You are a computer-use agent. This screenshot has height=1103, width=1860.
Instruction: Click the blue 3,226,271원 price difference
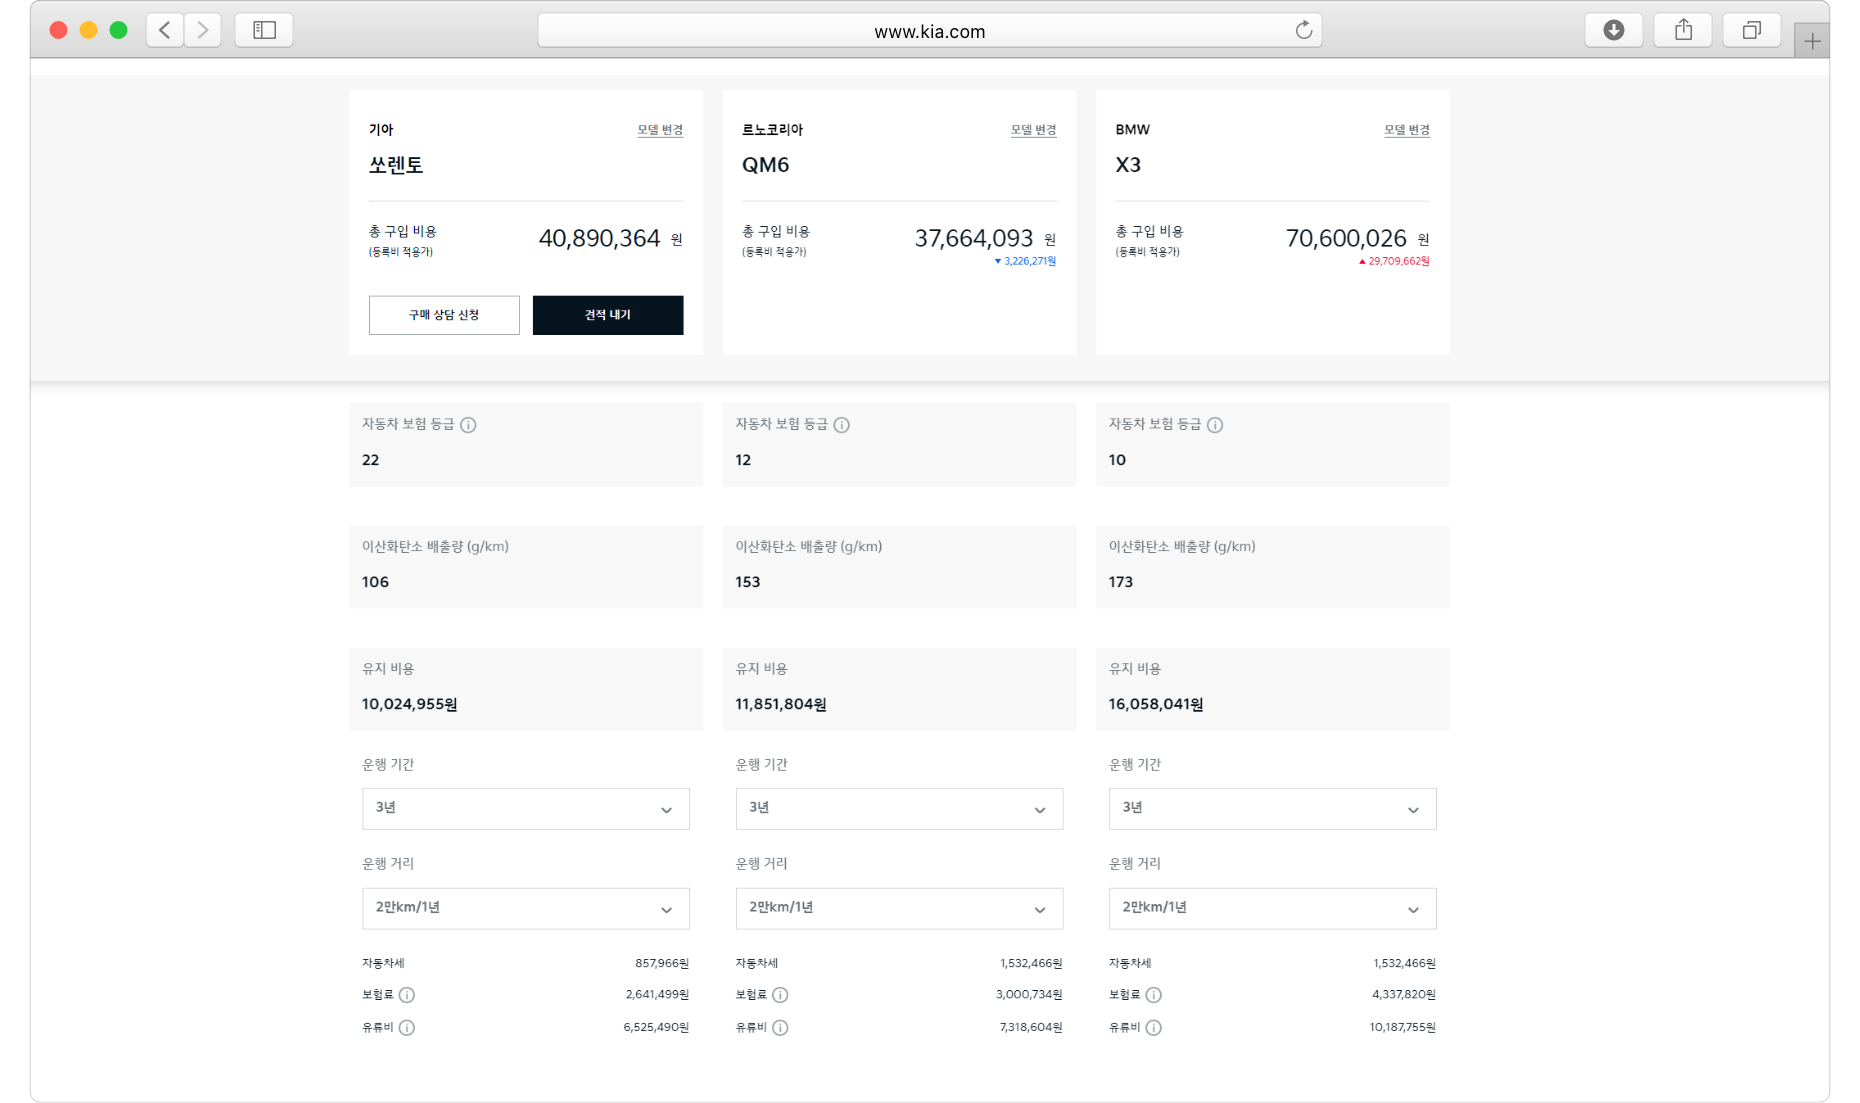[x=1025, y=261]
